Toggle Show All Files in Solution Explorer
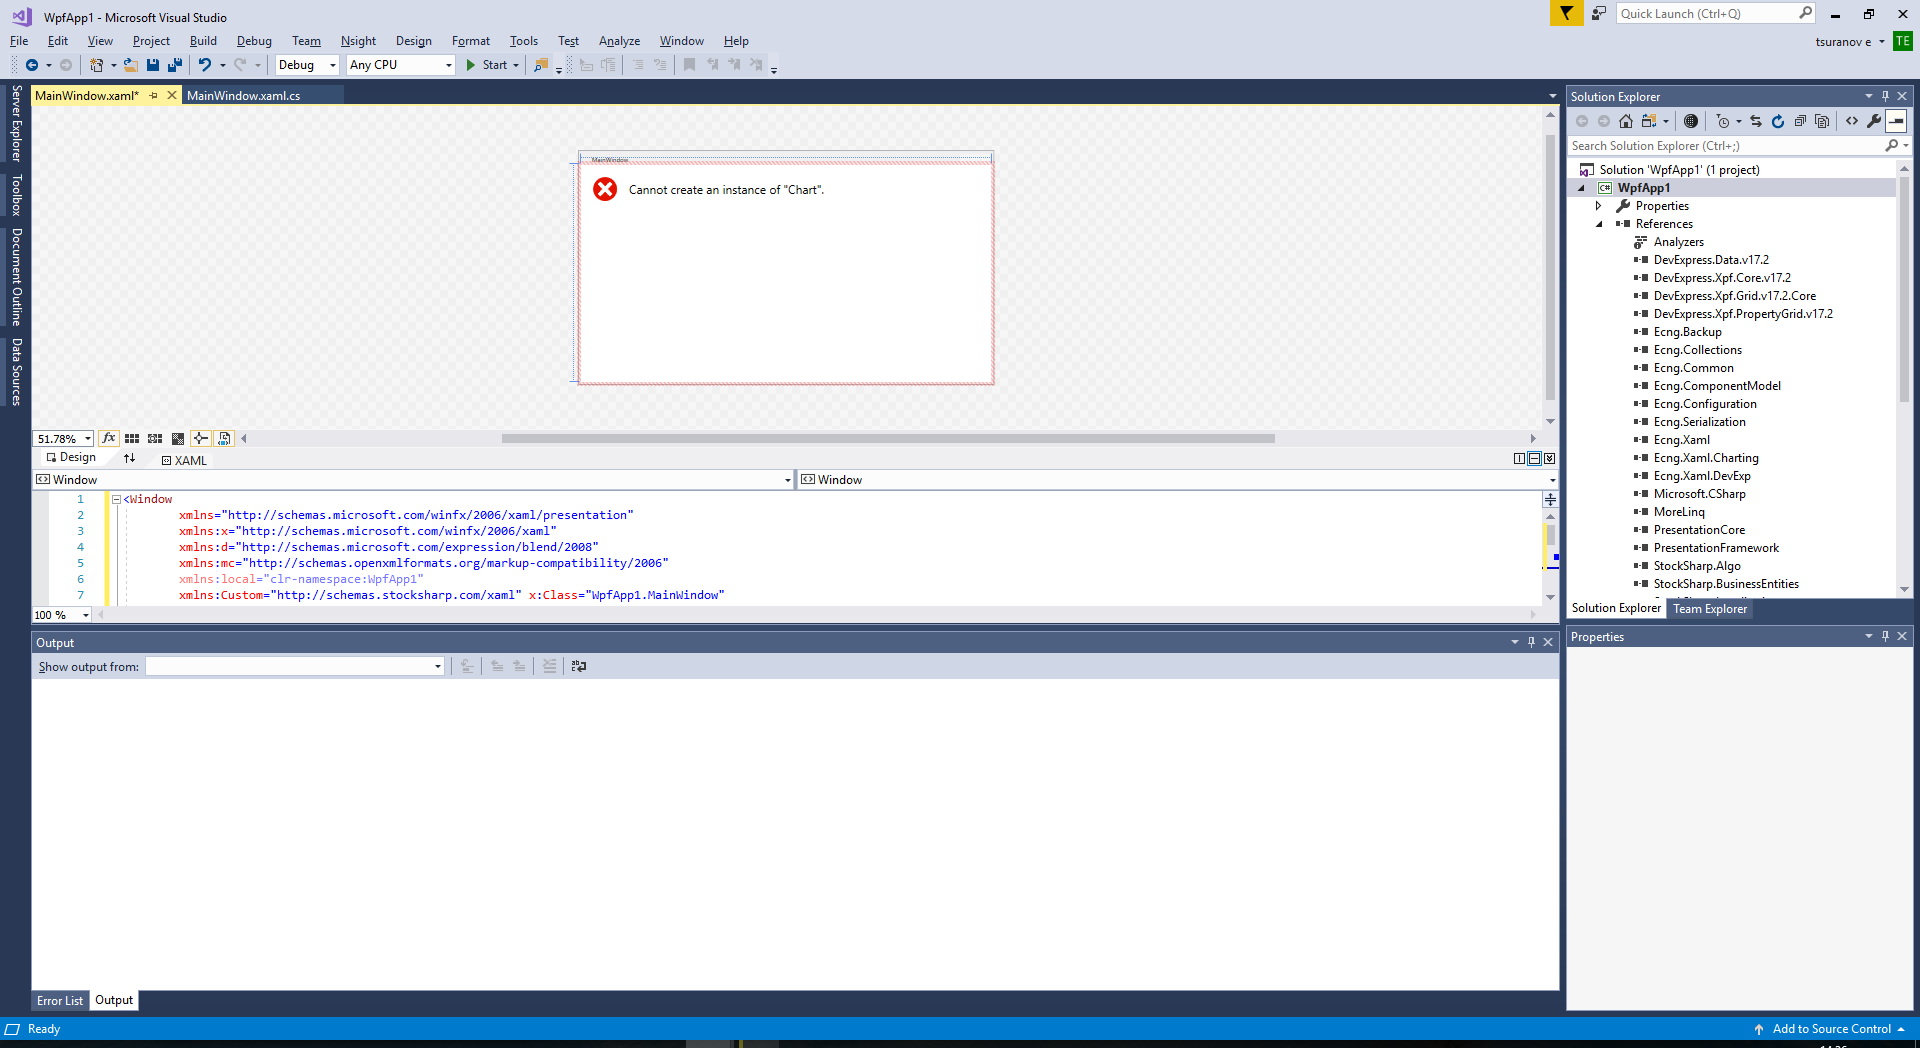The image size is (1920, 1048). 1822,121
